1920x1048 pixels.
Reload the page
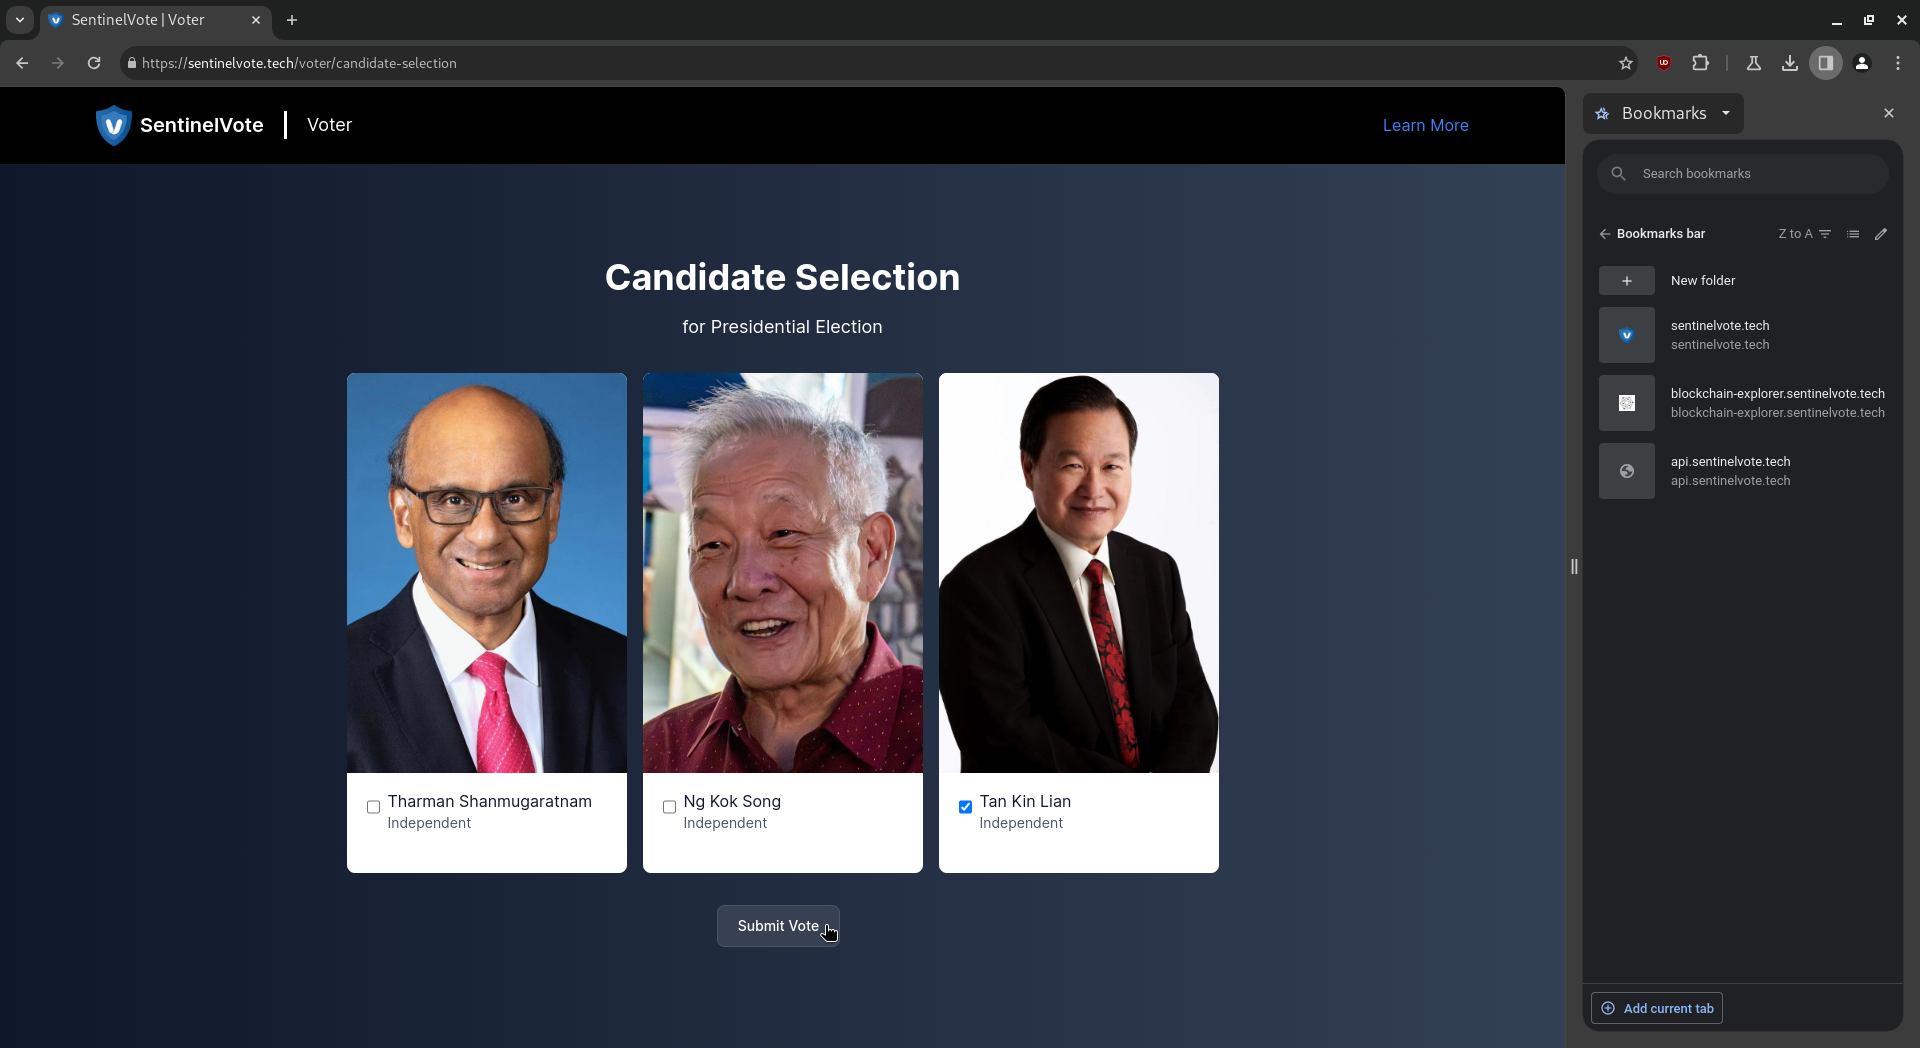94,63
